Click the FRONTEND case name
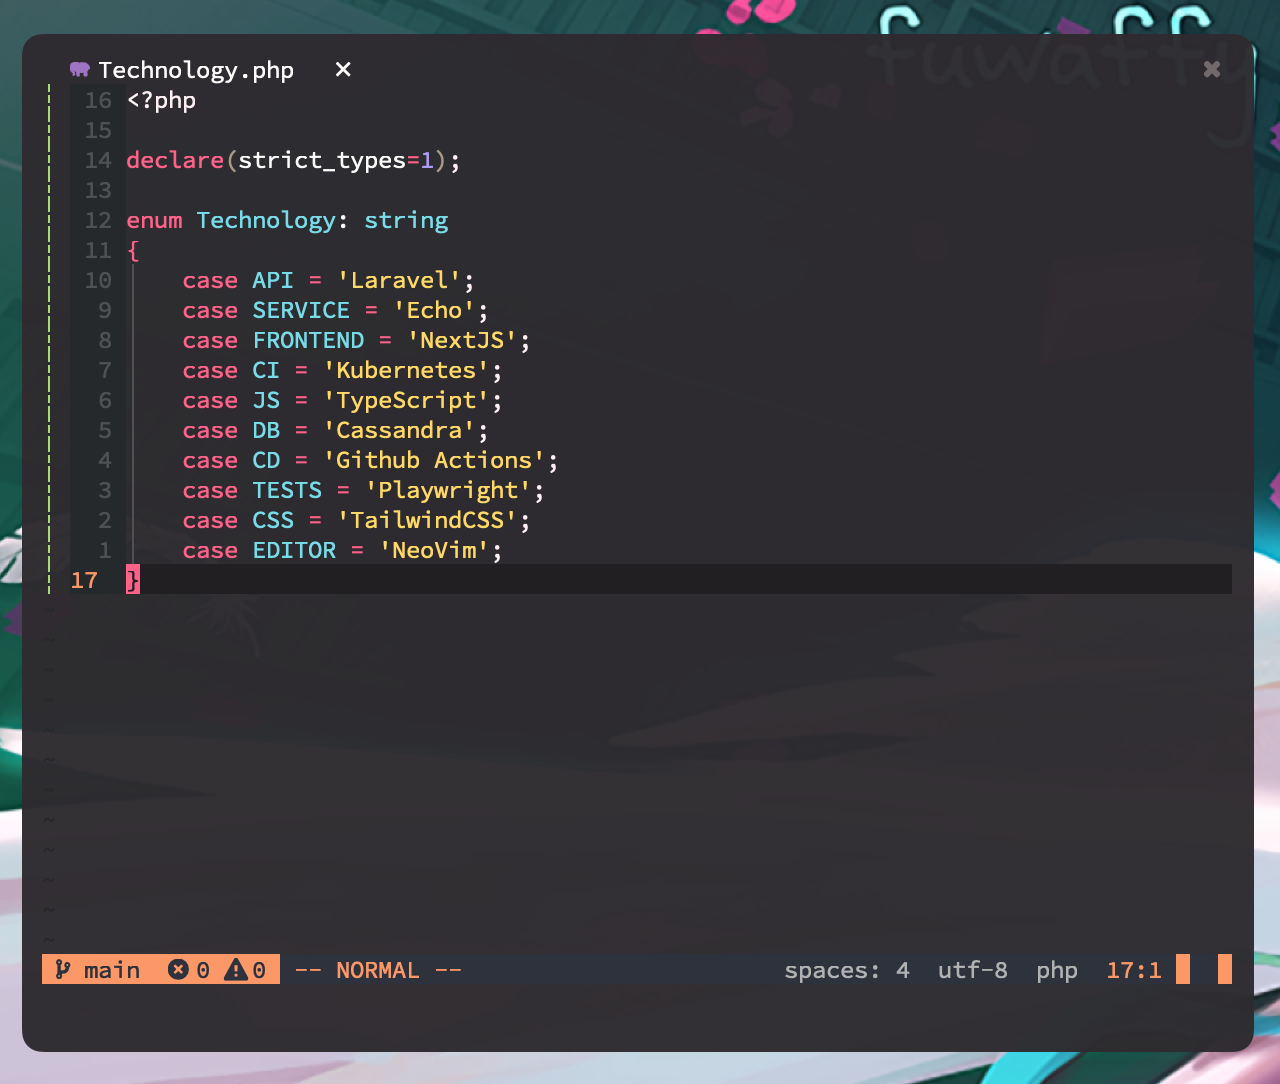 click(308, 340)
